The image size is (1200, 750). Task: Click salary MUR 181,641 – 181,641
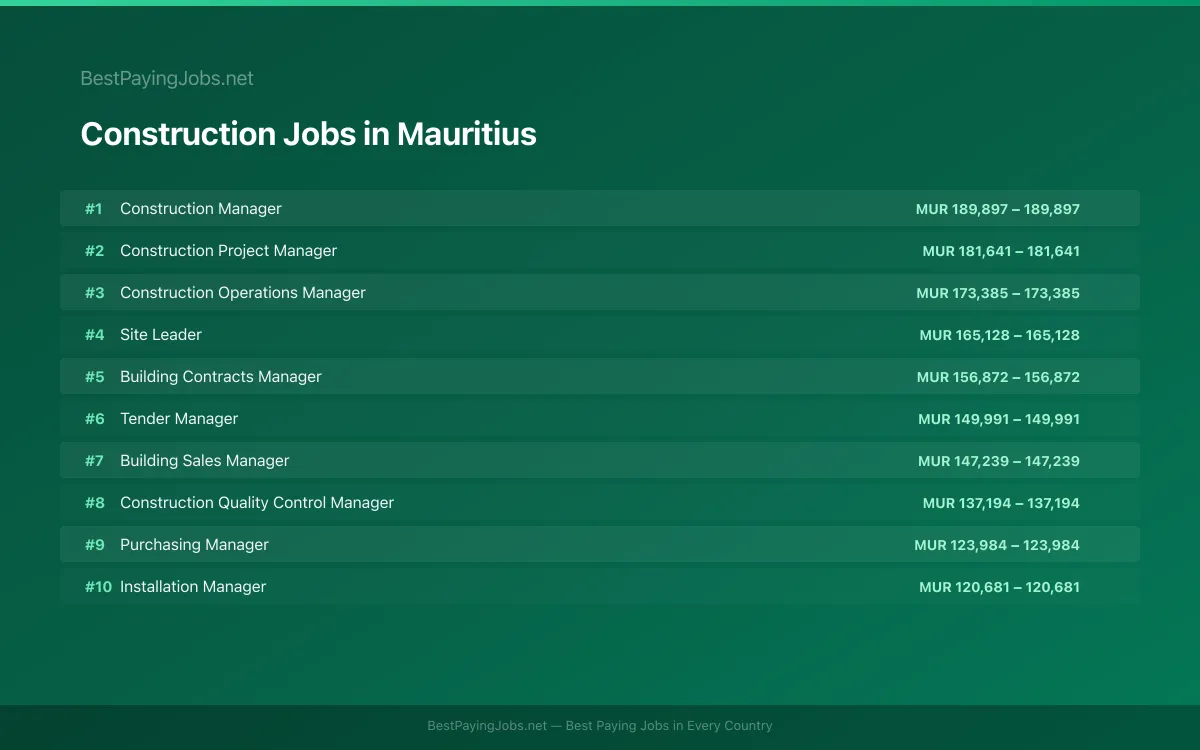pyautogui.click(x=1001, y=251)
